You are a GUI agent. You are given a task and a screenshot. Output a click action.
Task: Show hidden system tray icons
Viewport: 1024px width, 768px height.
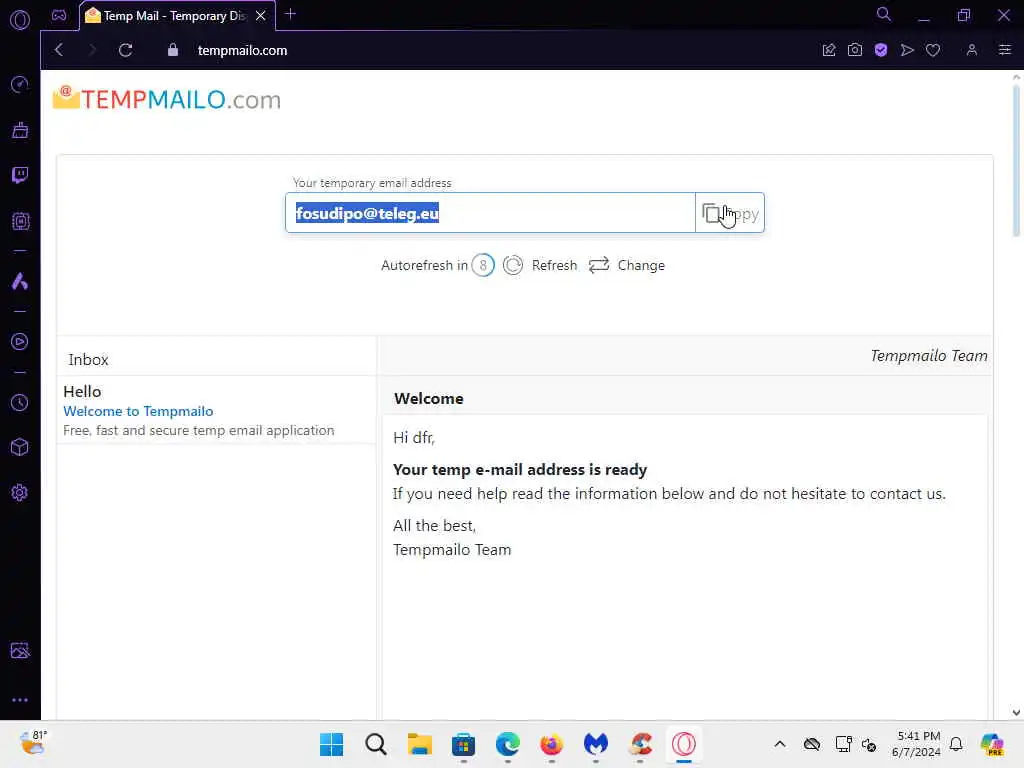coord(780,744)
